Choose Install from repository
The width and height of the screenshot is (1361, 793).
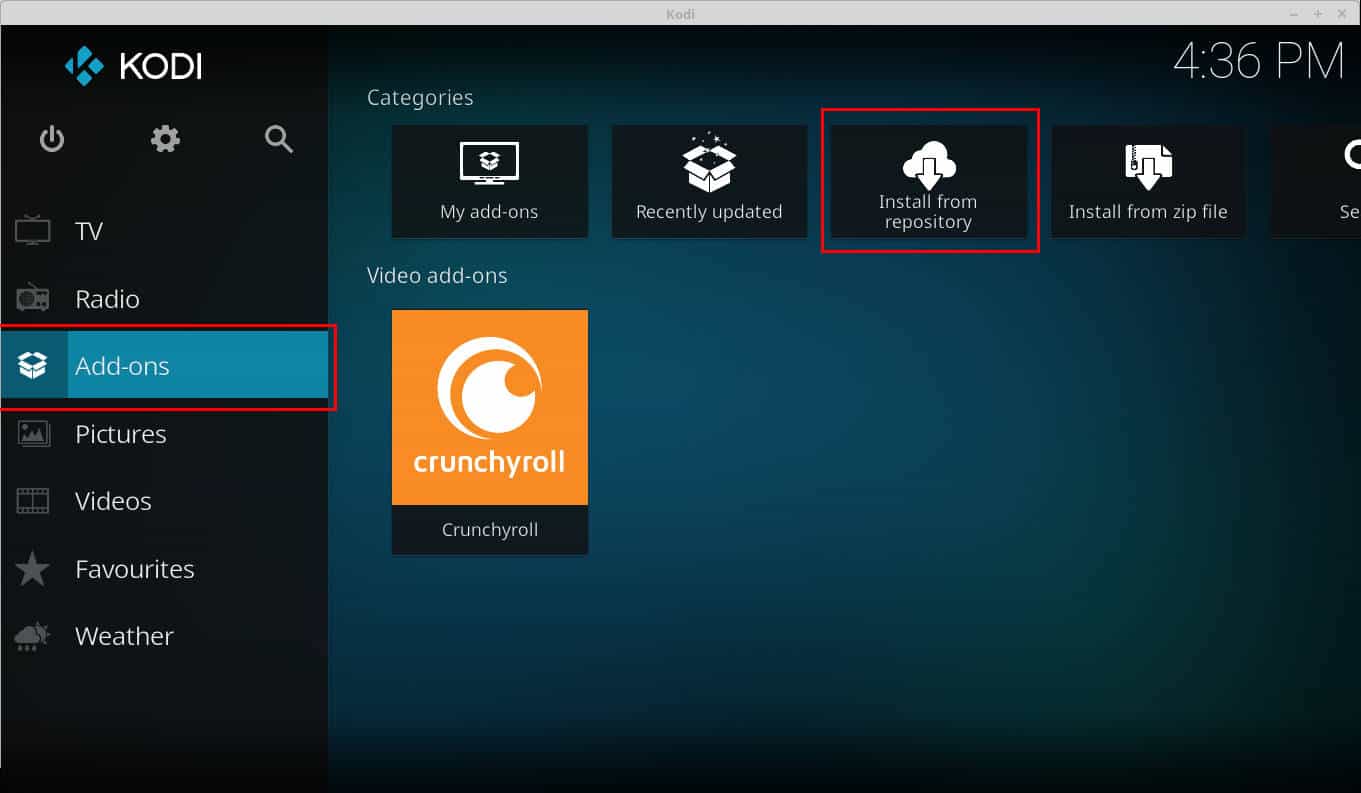coord(929,181)
